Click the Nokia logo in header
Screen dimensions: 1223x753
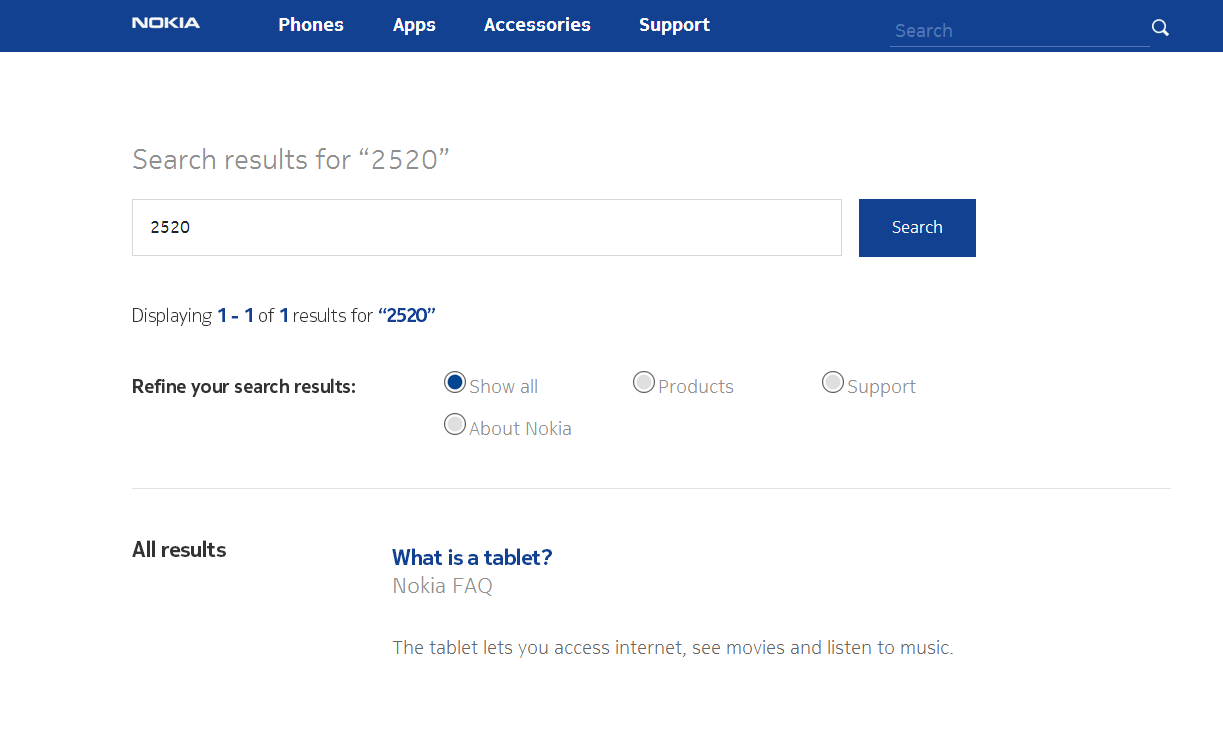[166, 23]
